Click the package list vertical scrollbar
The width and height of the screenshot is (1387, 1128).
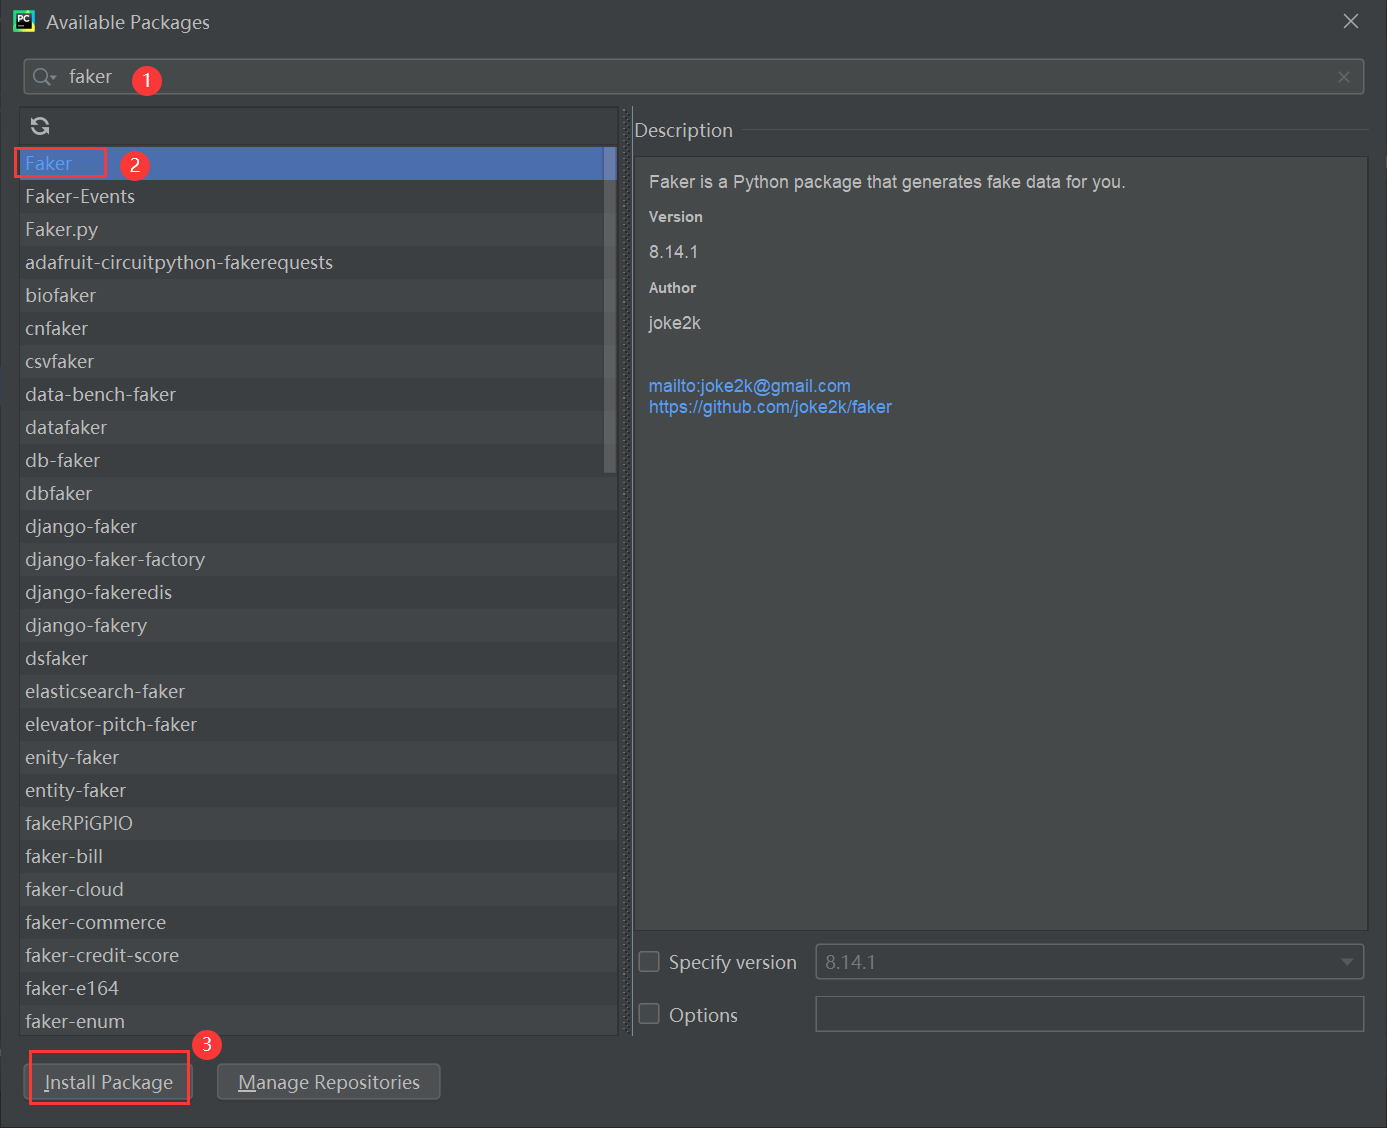(x=610, y=310)
